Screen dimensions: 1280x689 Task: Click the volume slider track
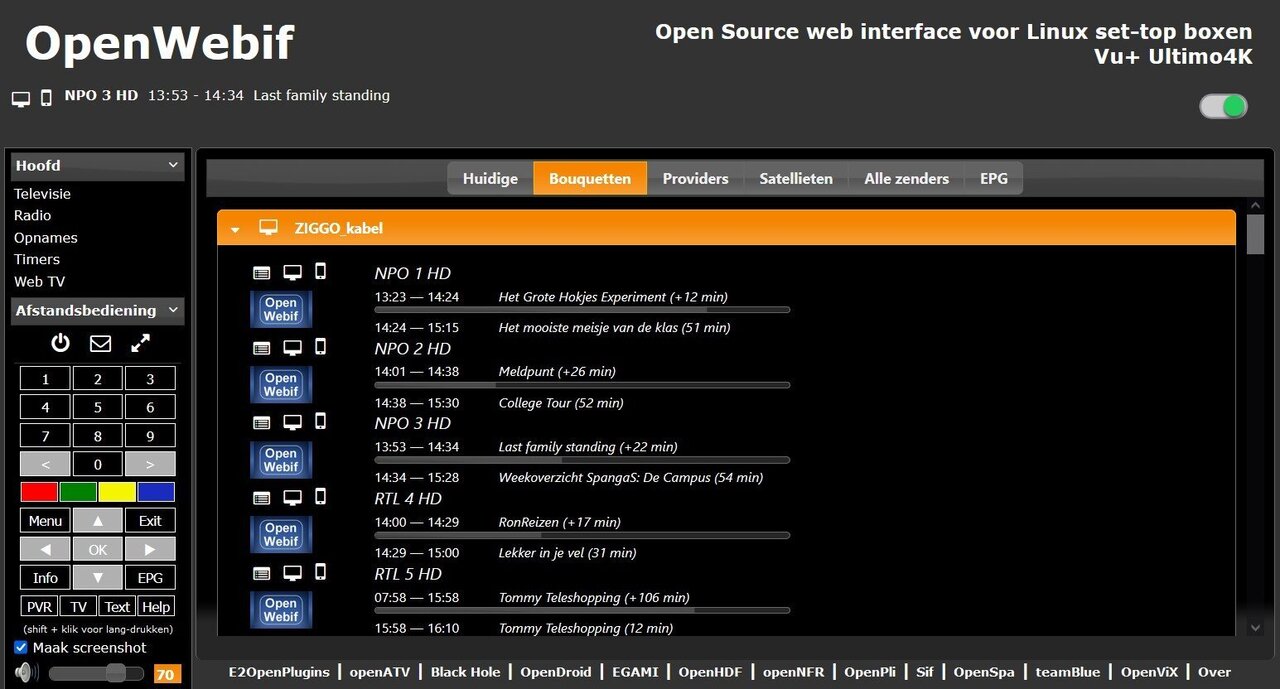point(97,673)
